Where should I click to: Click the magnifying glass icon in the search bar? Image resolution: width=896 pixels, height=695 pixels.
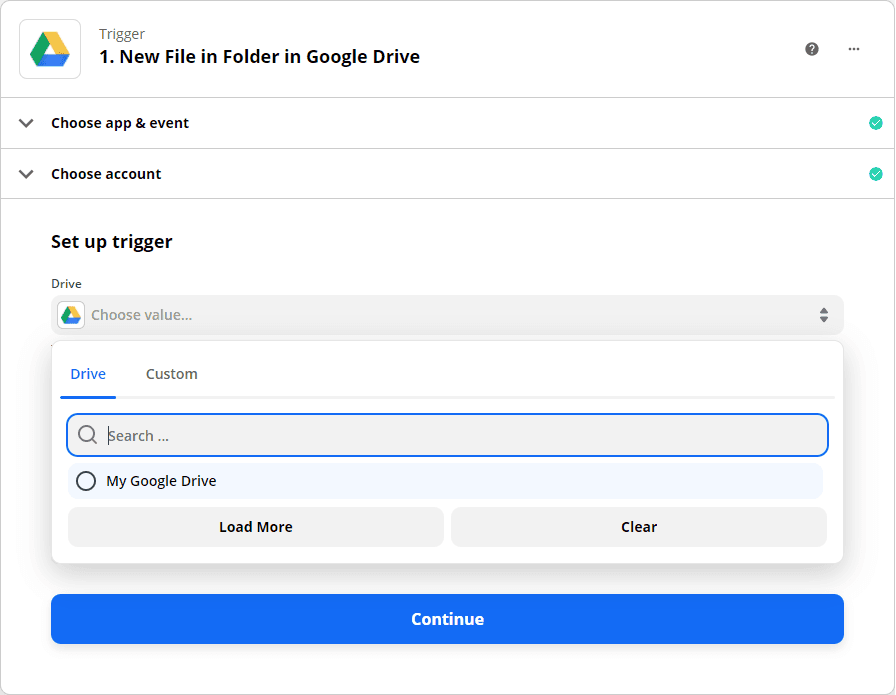point(87,434)
